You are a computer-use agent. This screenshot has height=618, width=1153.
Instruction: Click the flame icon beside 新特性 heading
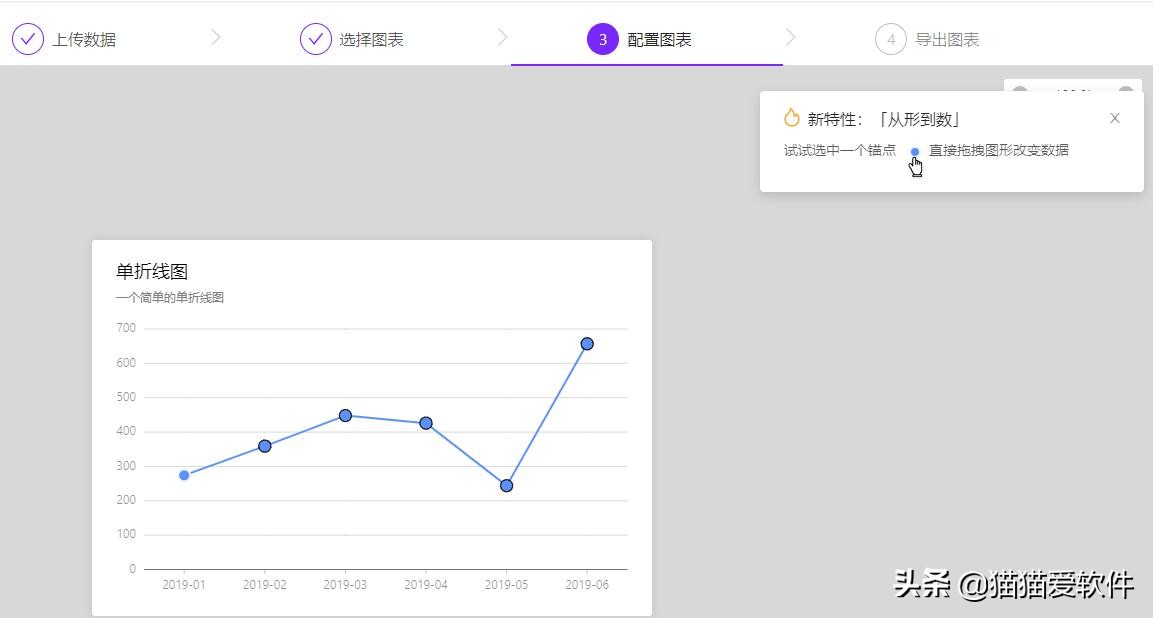[790, 117]
